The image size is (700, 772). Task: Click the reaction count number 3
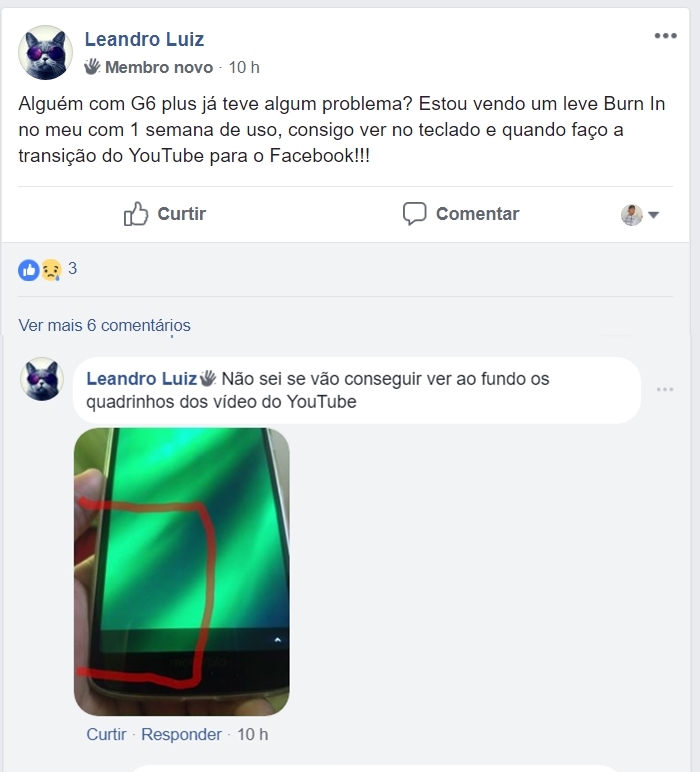72,268
